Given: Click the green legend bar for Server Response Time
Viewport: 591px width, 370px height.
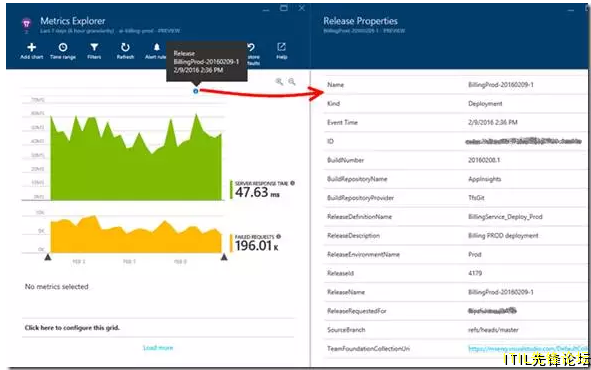Looking at the screenshot, I should (231, 190).
